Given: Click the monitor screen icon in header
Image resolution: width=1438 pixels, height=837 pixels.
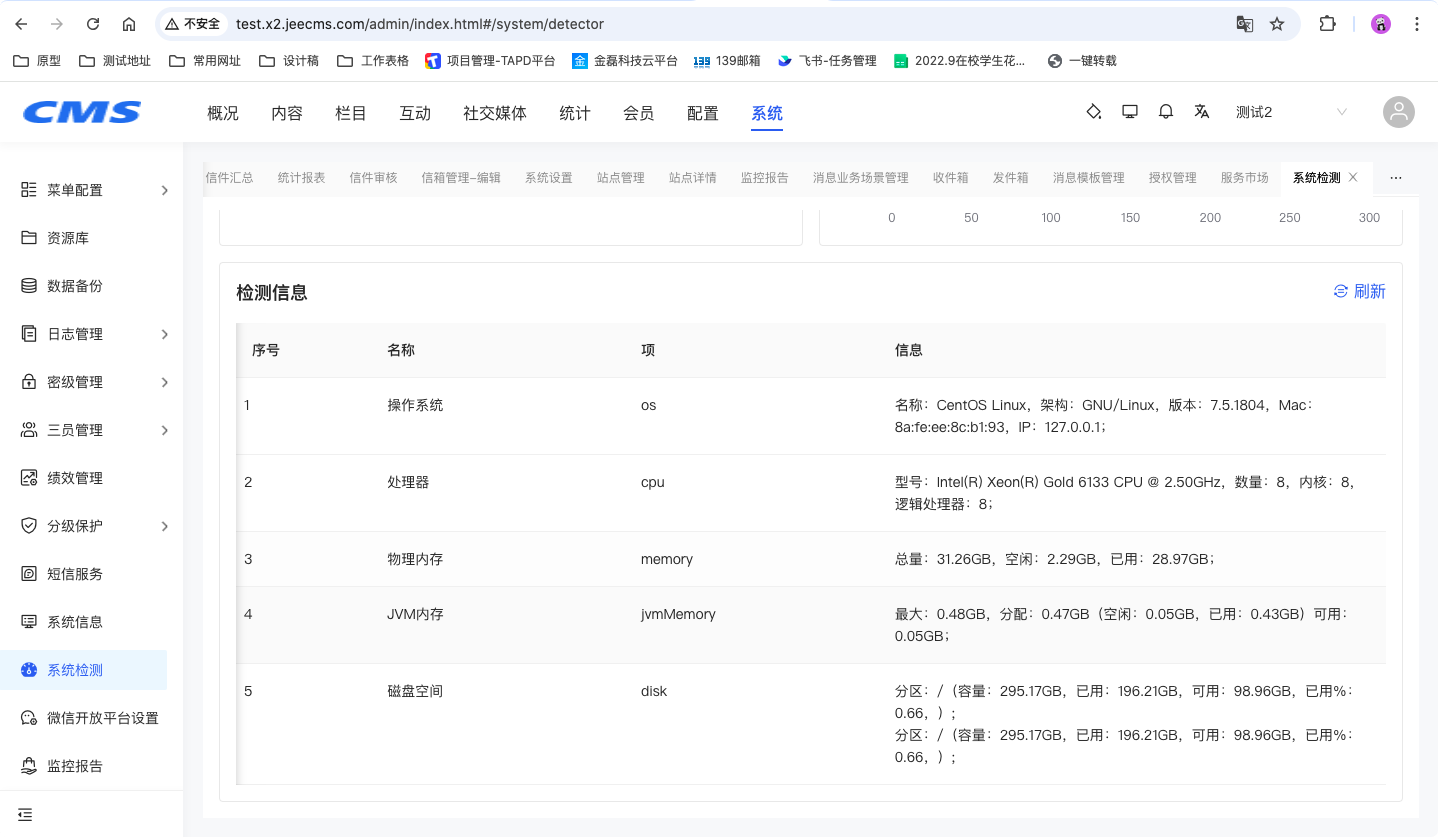Looking at the screenshot, I should pos(1130,112).
